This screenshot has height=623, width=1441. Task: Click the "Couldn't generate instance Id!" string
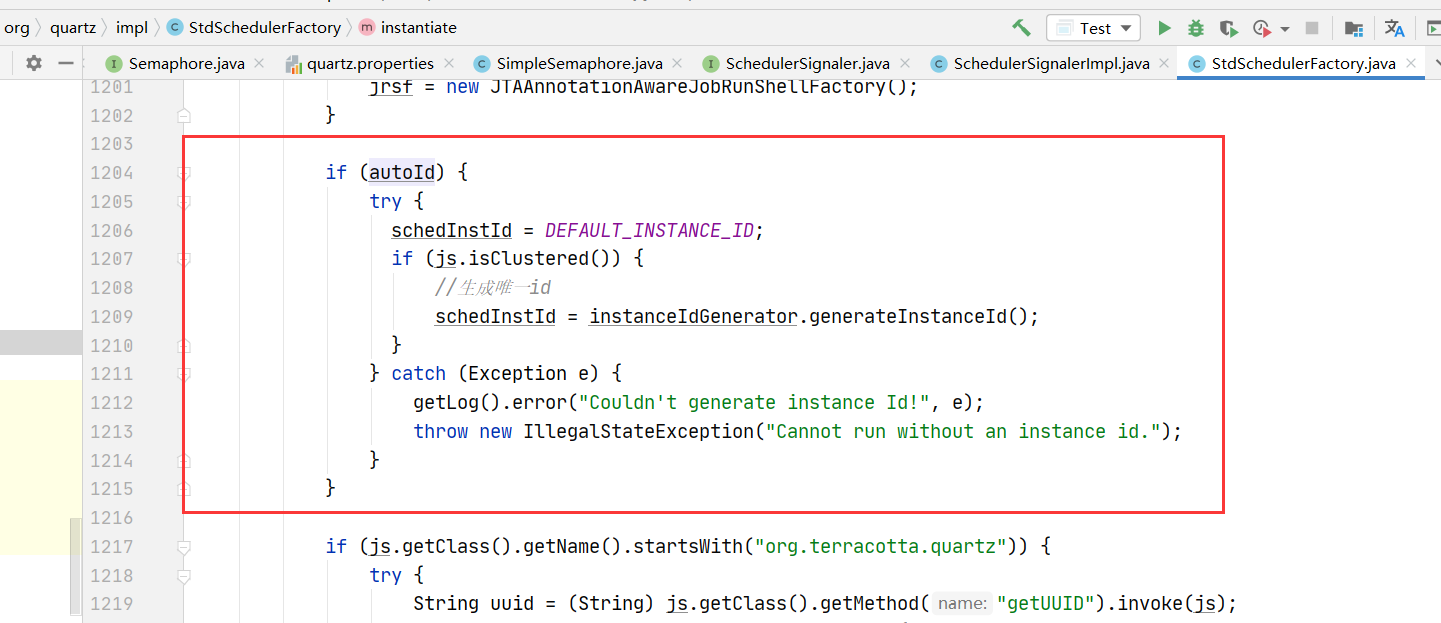click(755, 403)
